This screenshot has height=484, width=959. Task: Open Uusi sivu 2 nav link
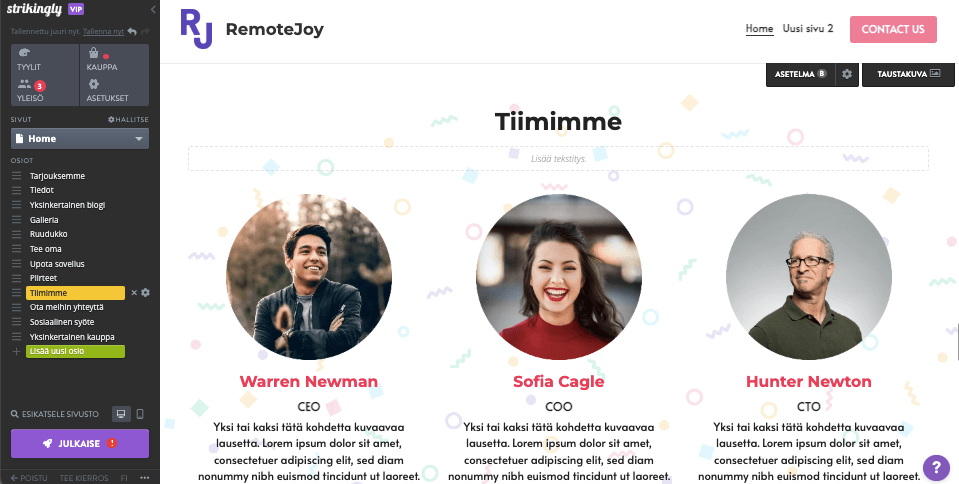point(808,29)
